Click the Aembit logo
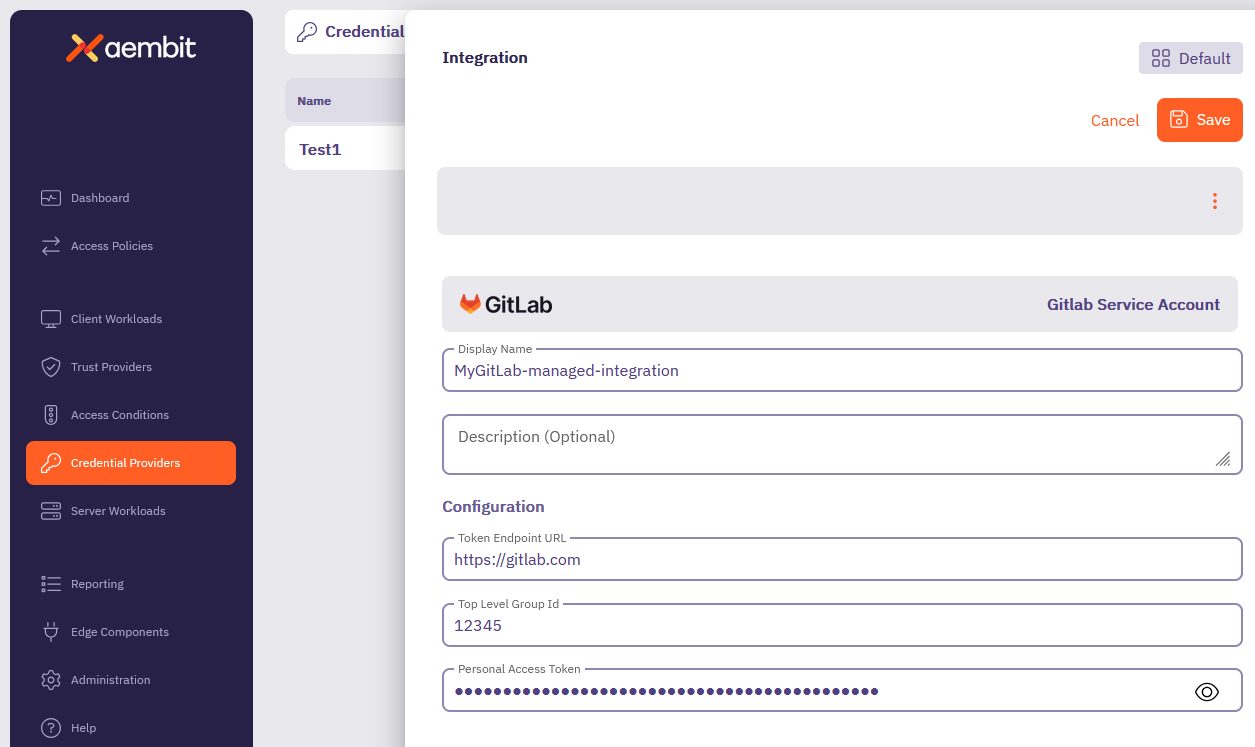Screen dimensions: 1255x747 tap(131, 47)
